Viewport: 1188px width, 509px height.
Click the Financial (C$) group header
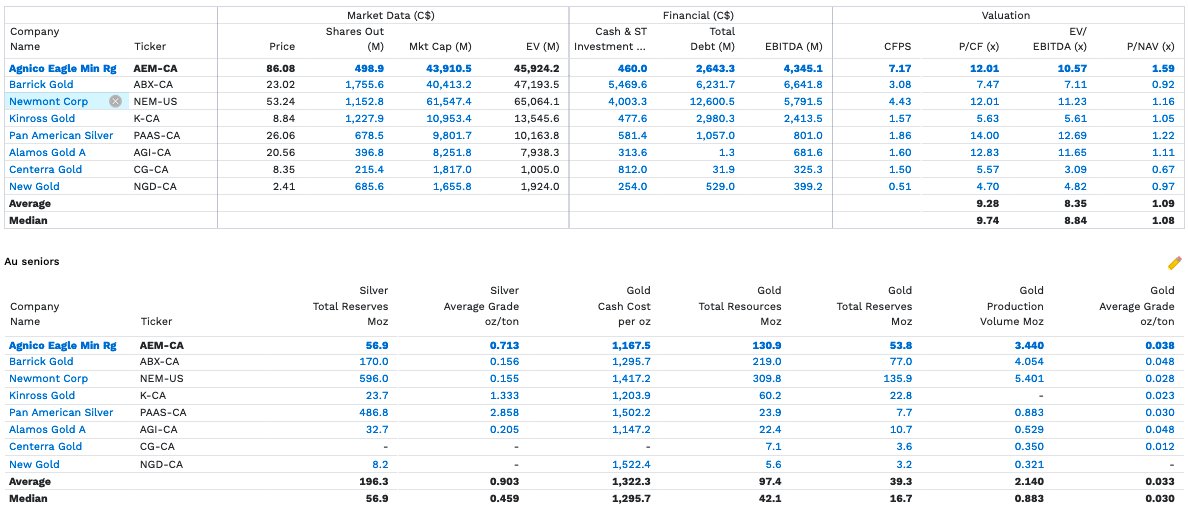point(699,15)
